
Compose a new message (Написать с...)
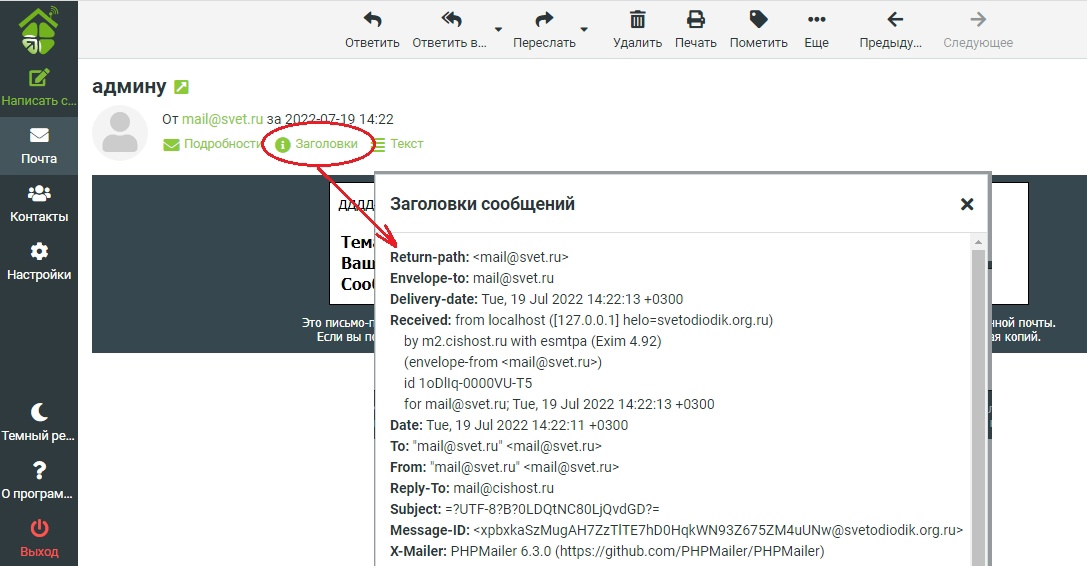(x=38, y=87)
